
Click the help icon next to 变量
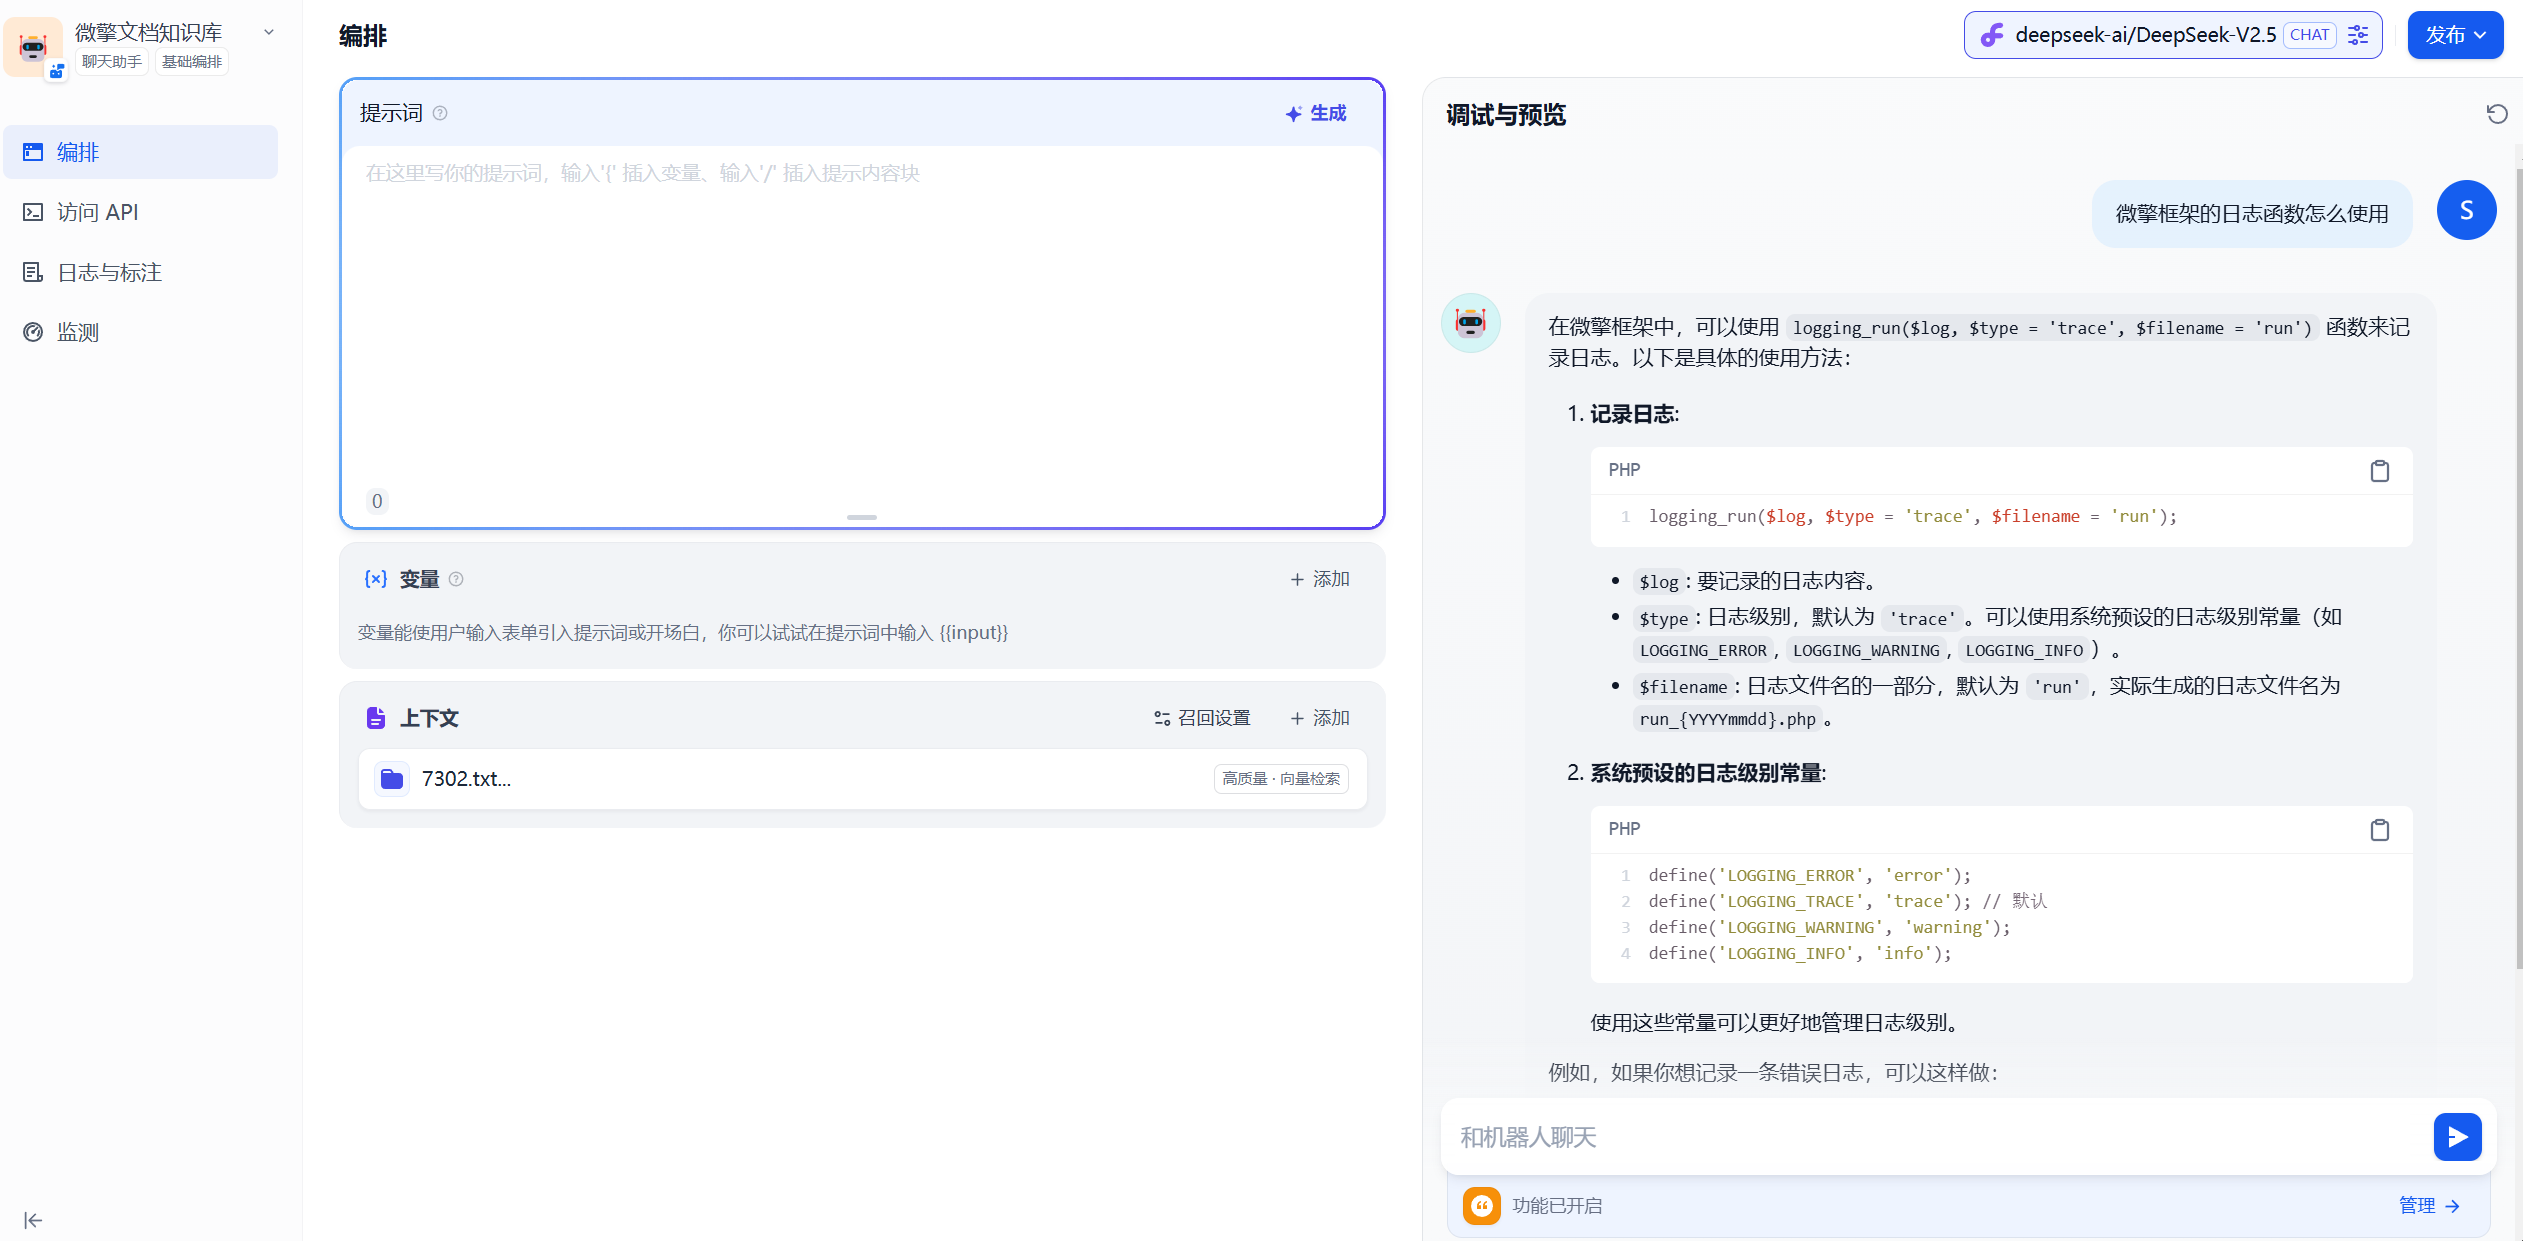pyautogui.click(x=456, y=579)
